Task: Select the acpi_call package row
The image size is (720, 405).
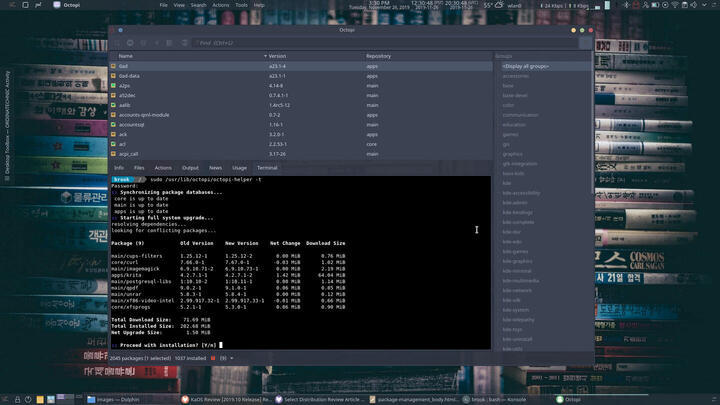Action: click(301, 154)
